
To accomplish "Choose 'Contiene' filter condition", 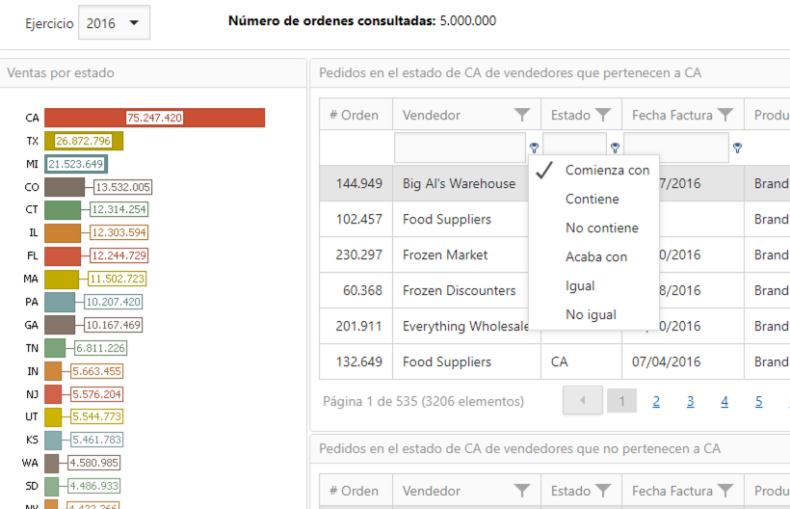I will 592,199.
